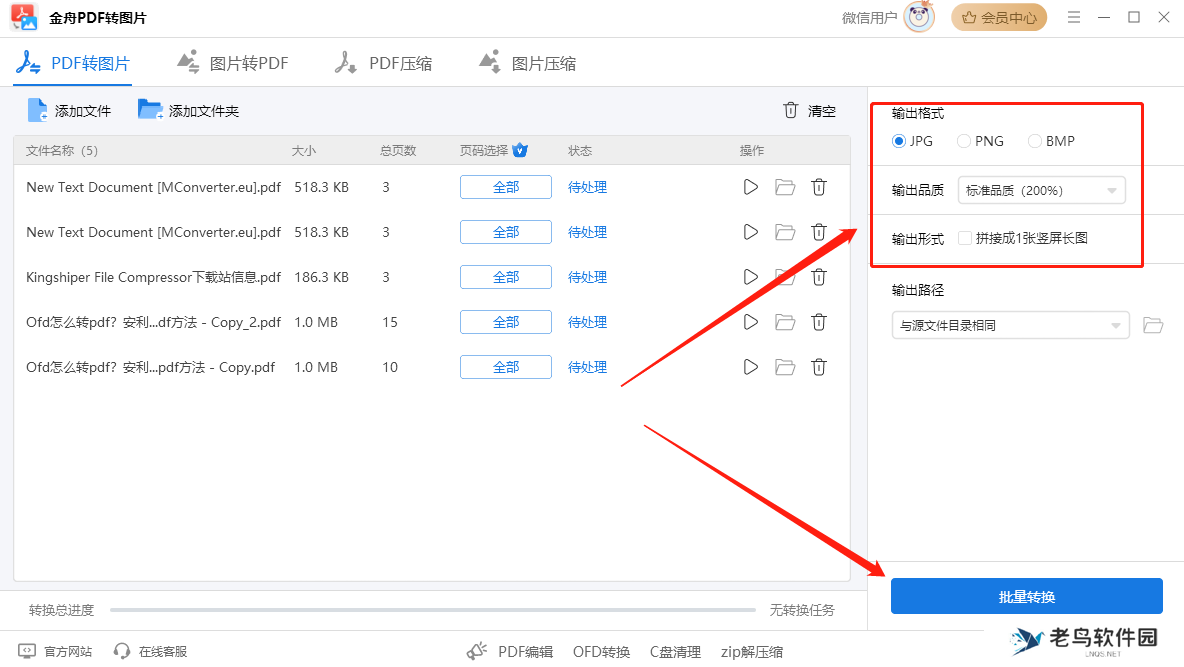Select BMP as the output format

[x=1035, y=141]
